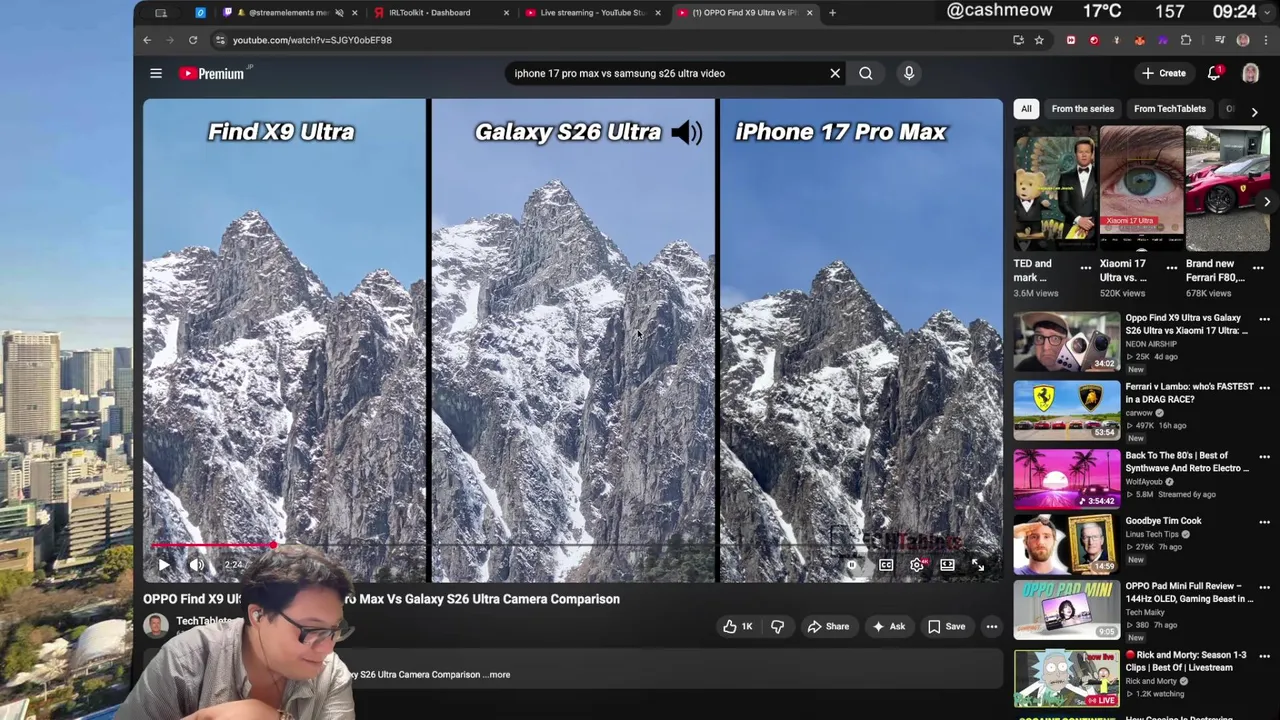Show next Shorts with the right arrow
This screenshot has height=720, width=1280.
coord(1267,202)
